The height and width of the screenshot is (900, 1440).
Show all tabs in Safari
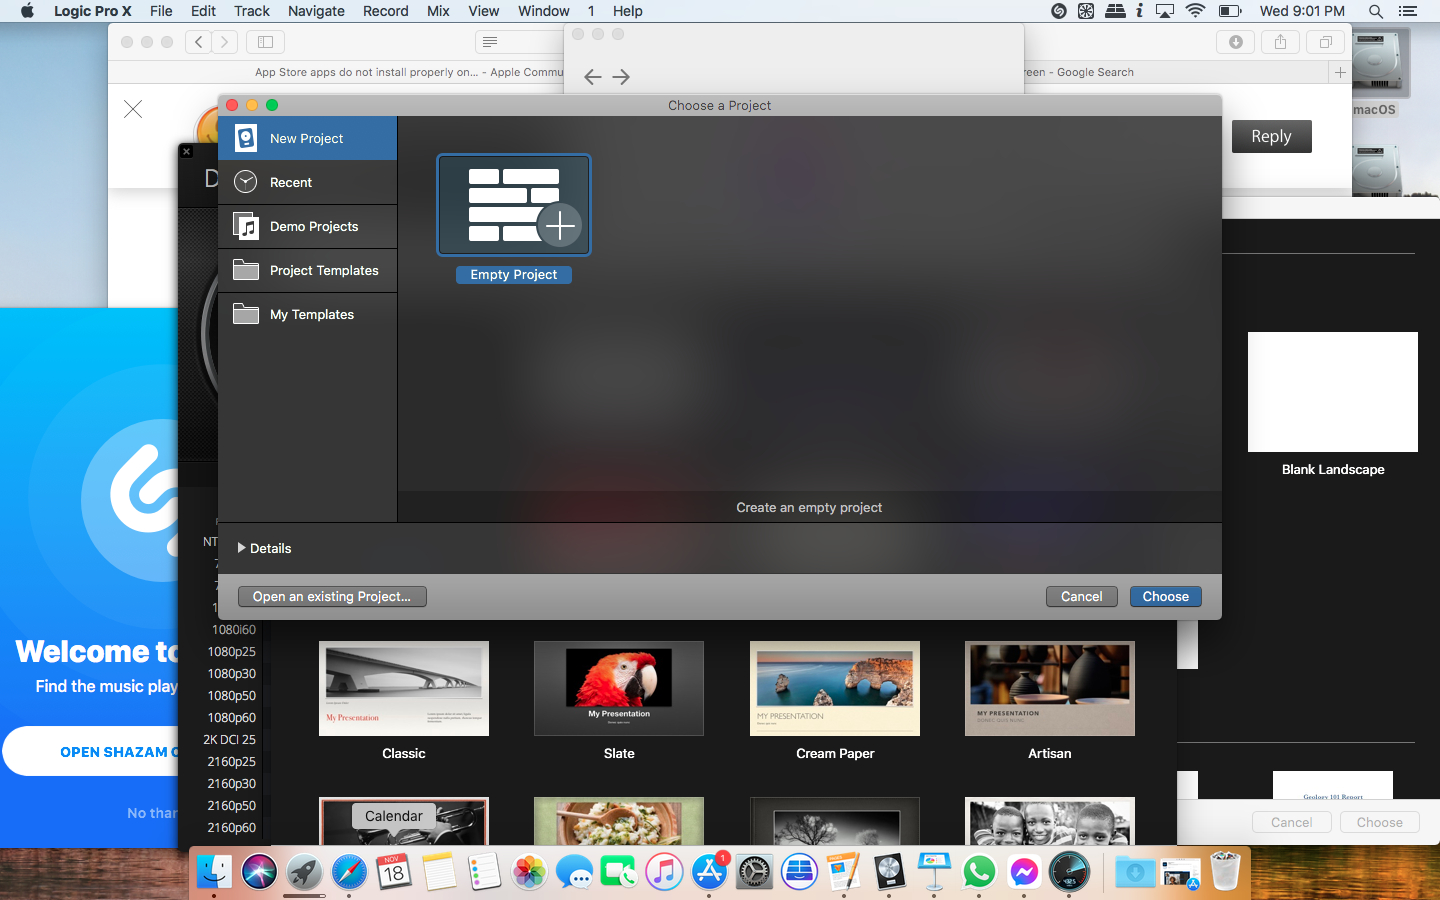coord(1325,42)
